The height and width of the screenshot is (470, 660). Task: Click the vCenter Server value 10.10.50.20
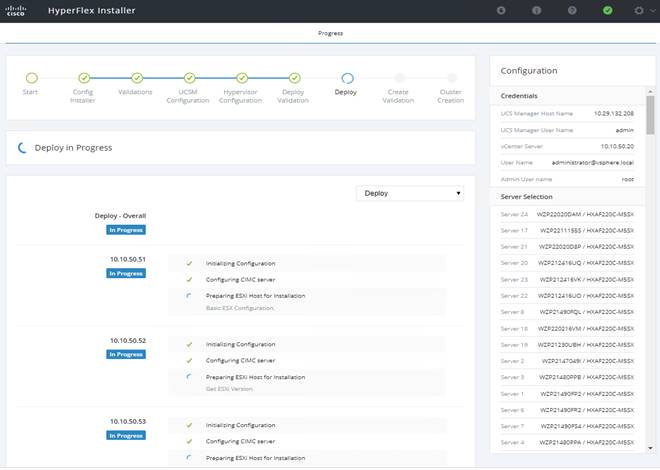[617, 146]
